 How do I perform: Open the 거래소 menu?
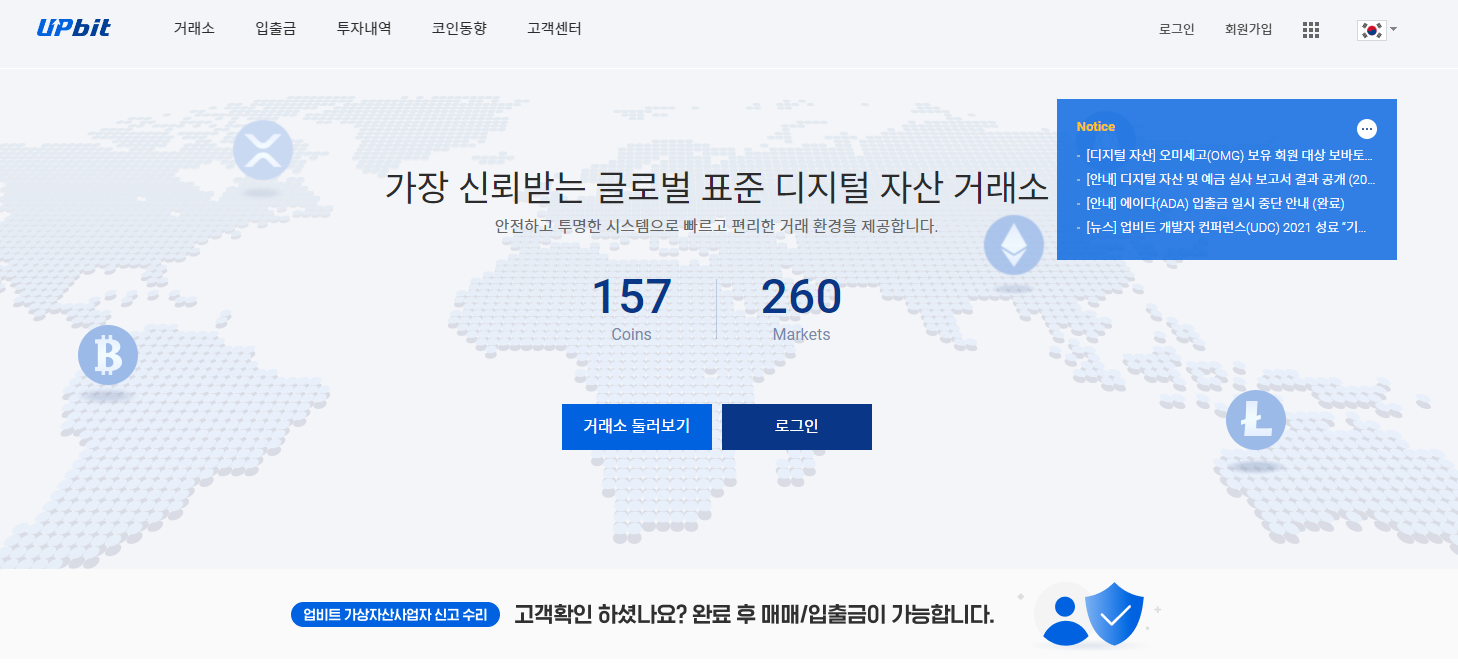point(194,29)
